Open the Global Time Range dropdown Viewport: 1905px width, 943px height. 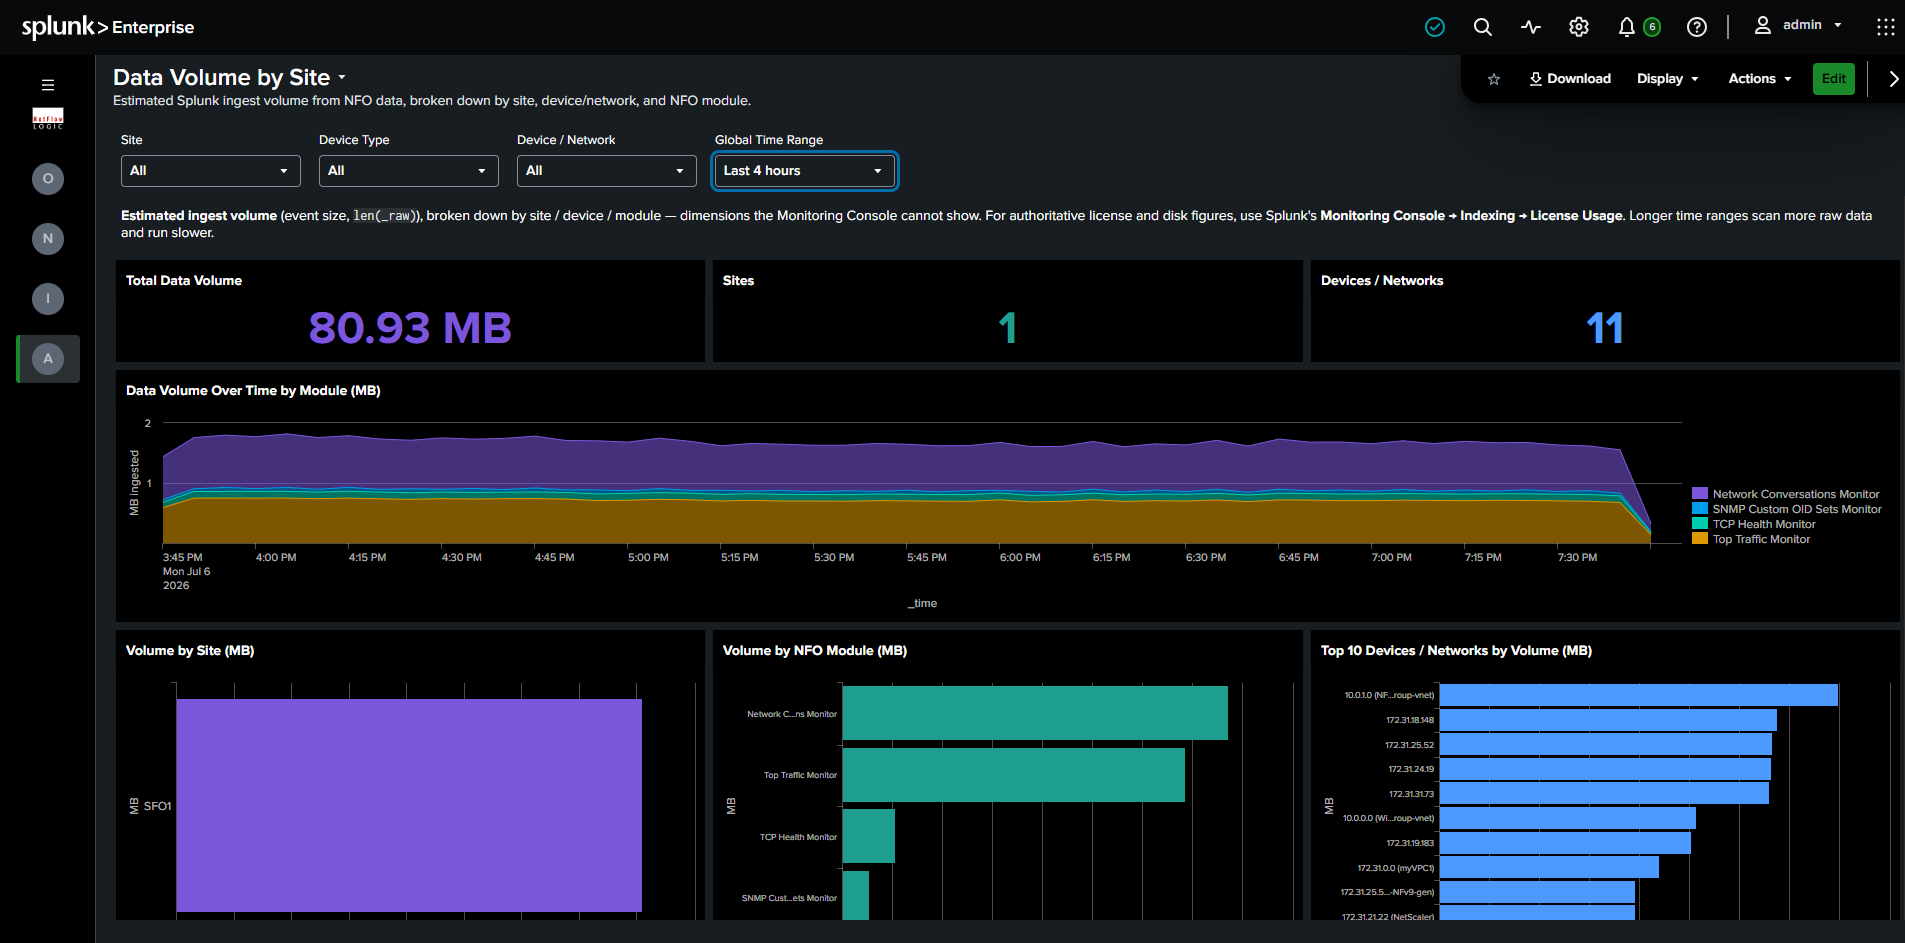pyautogui.click(x=804, y=171)
